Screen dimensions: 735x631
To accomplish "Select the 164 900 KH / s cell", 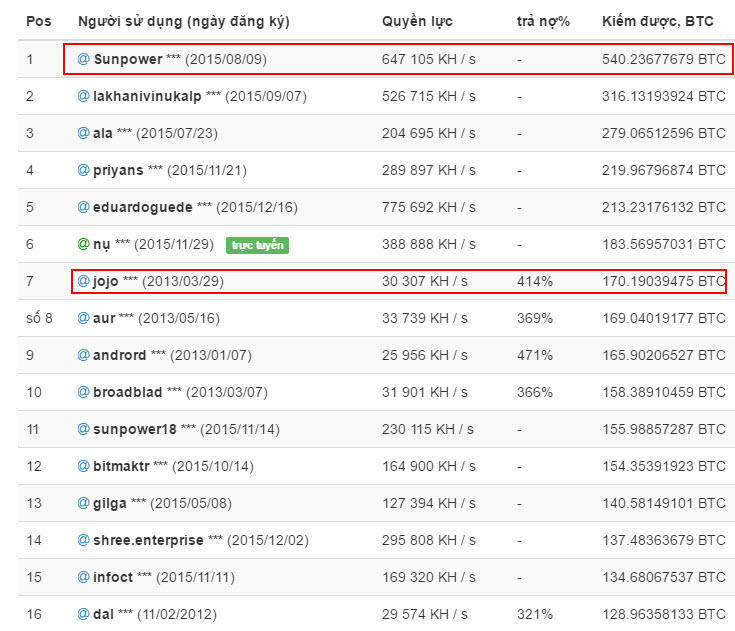I will (x=428, y=466).
